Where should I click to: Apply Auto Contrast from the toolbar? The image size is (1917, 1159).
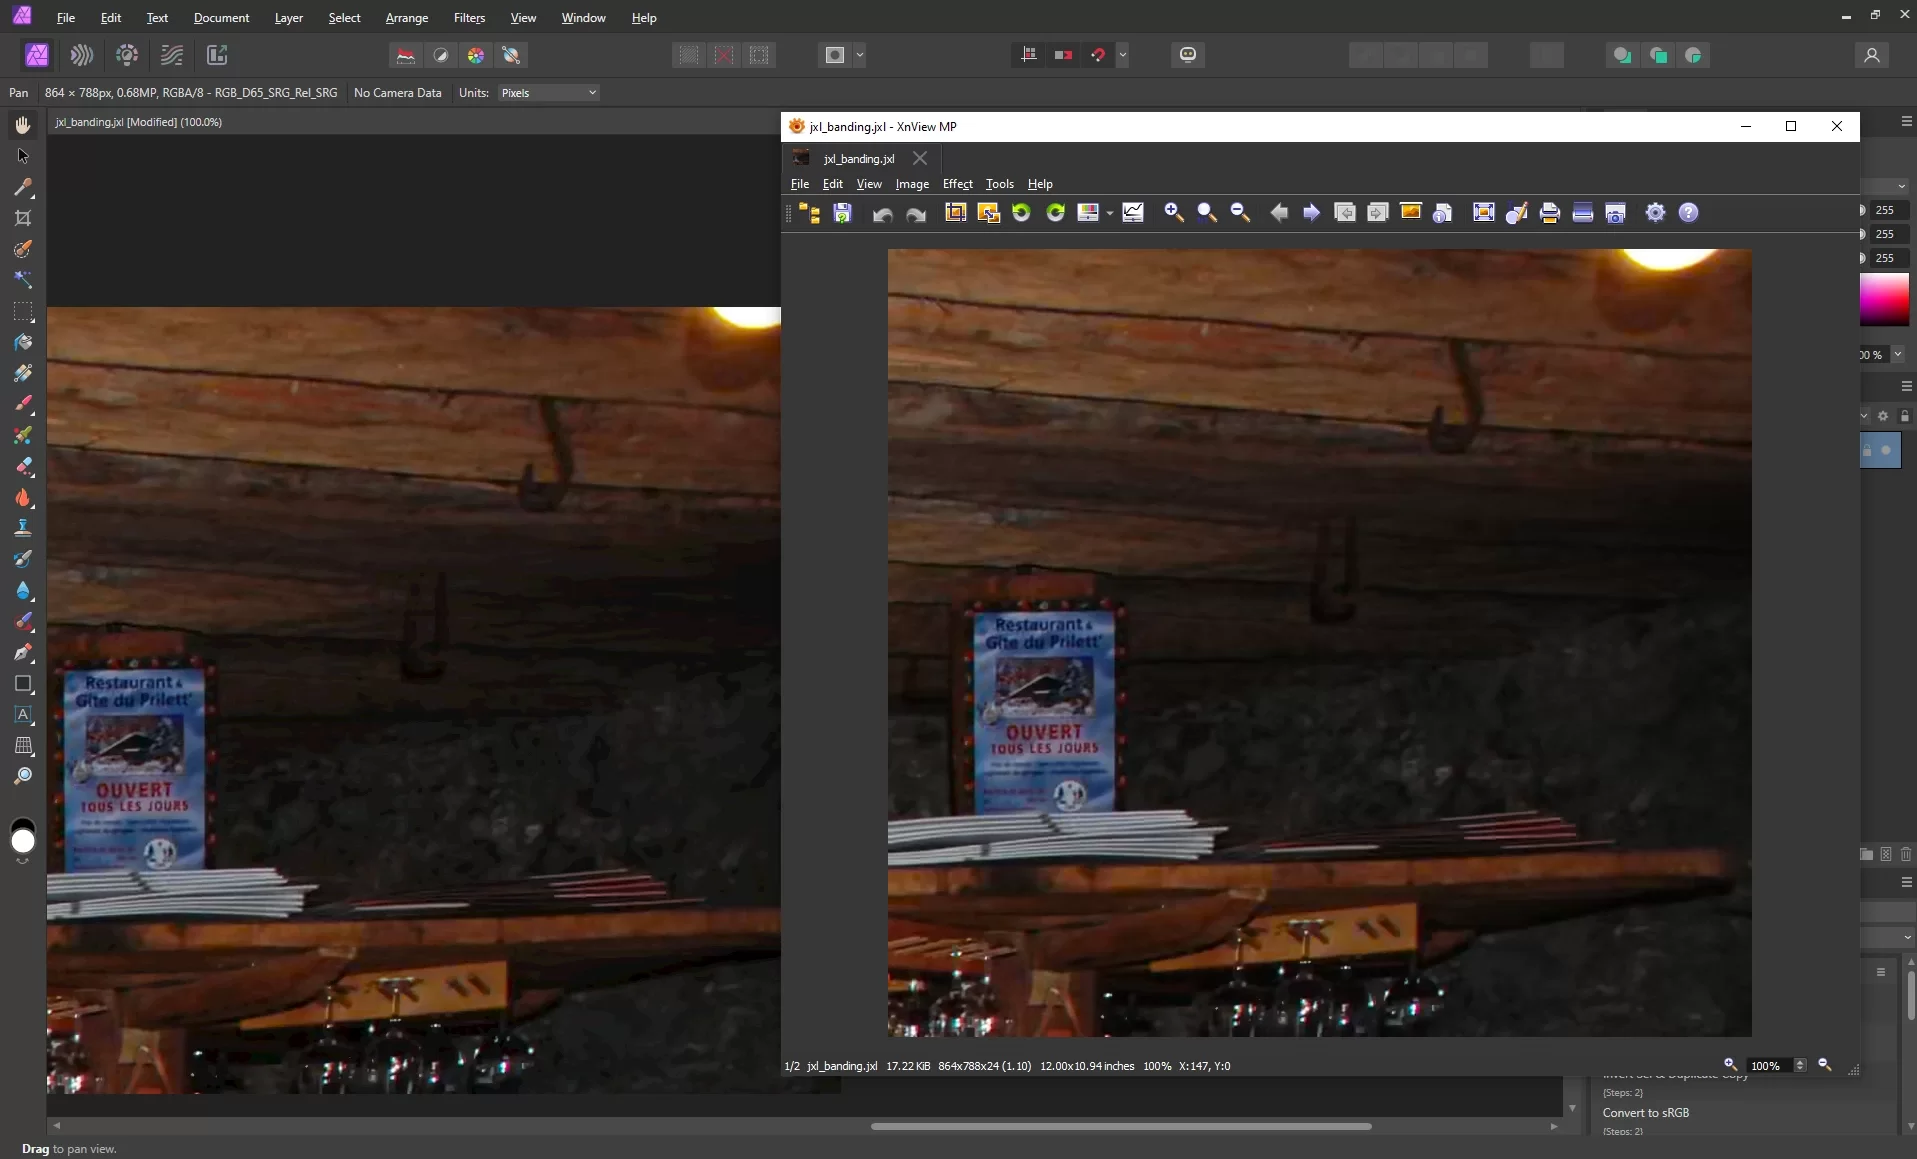(x=440, y=55)
